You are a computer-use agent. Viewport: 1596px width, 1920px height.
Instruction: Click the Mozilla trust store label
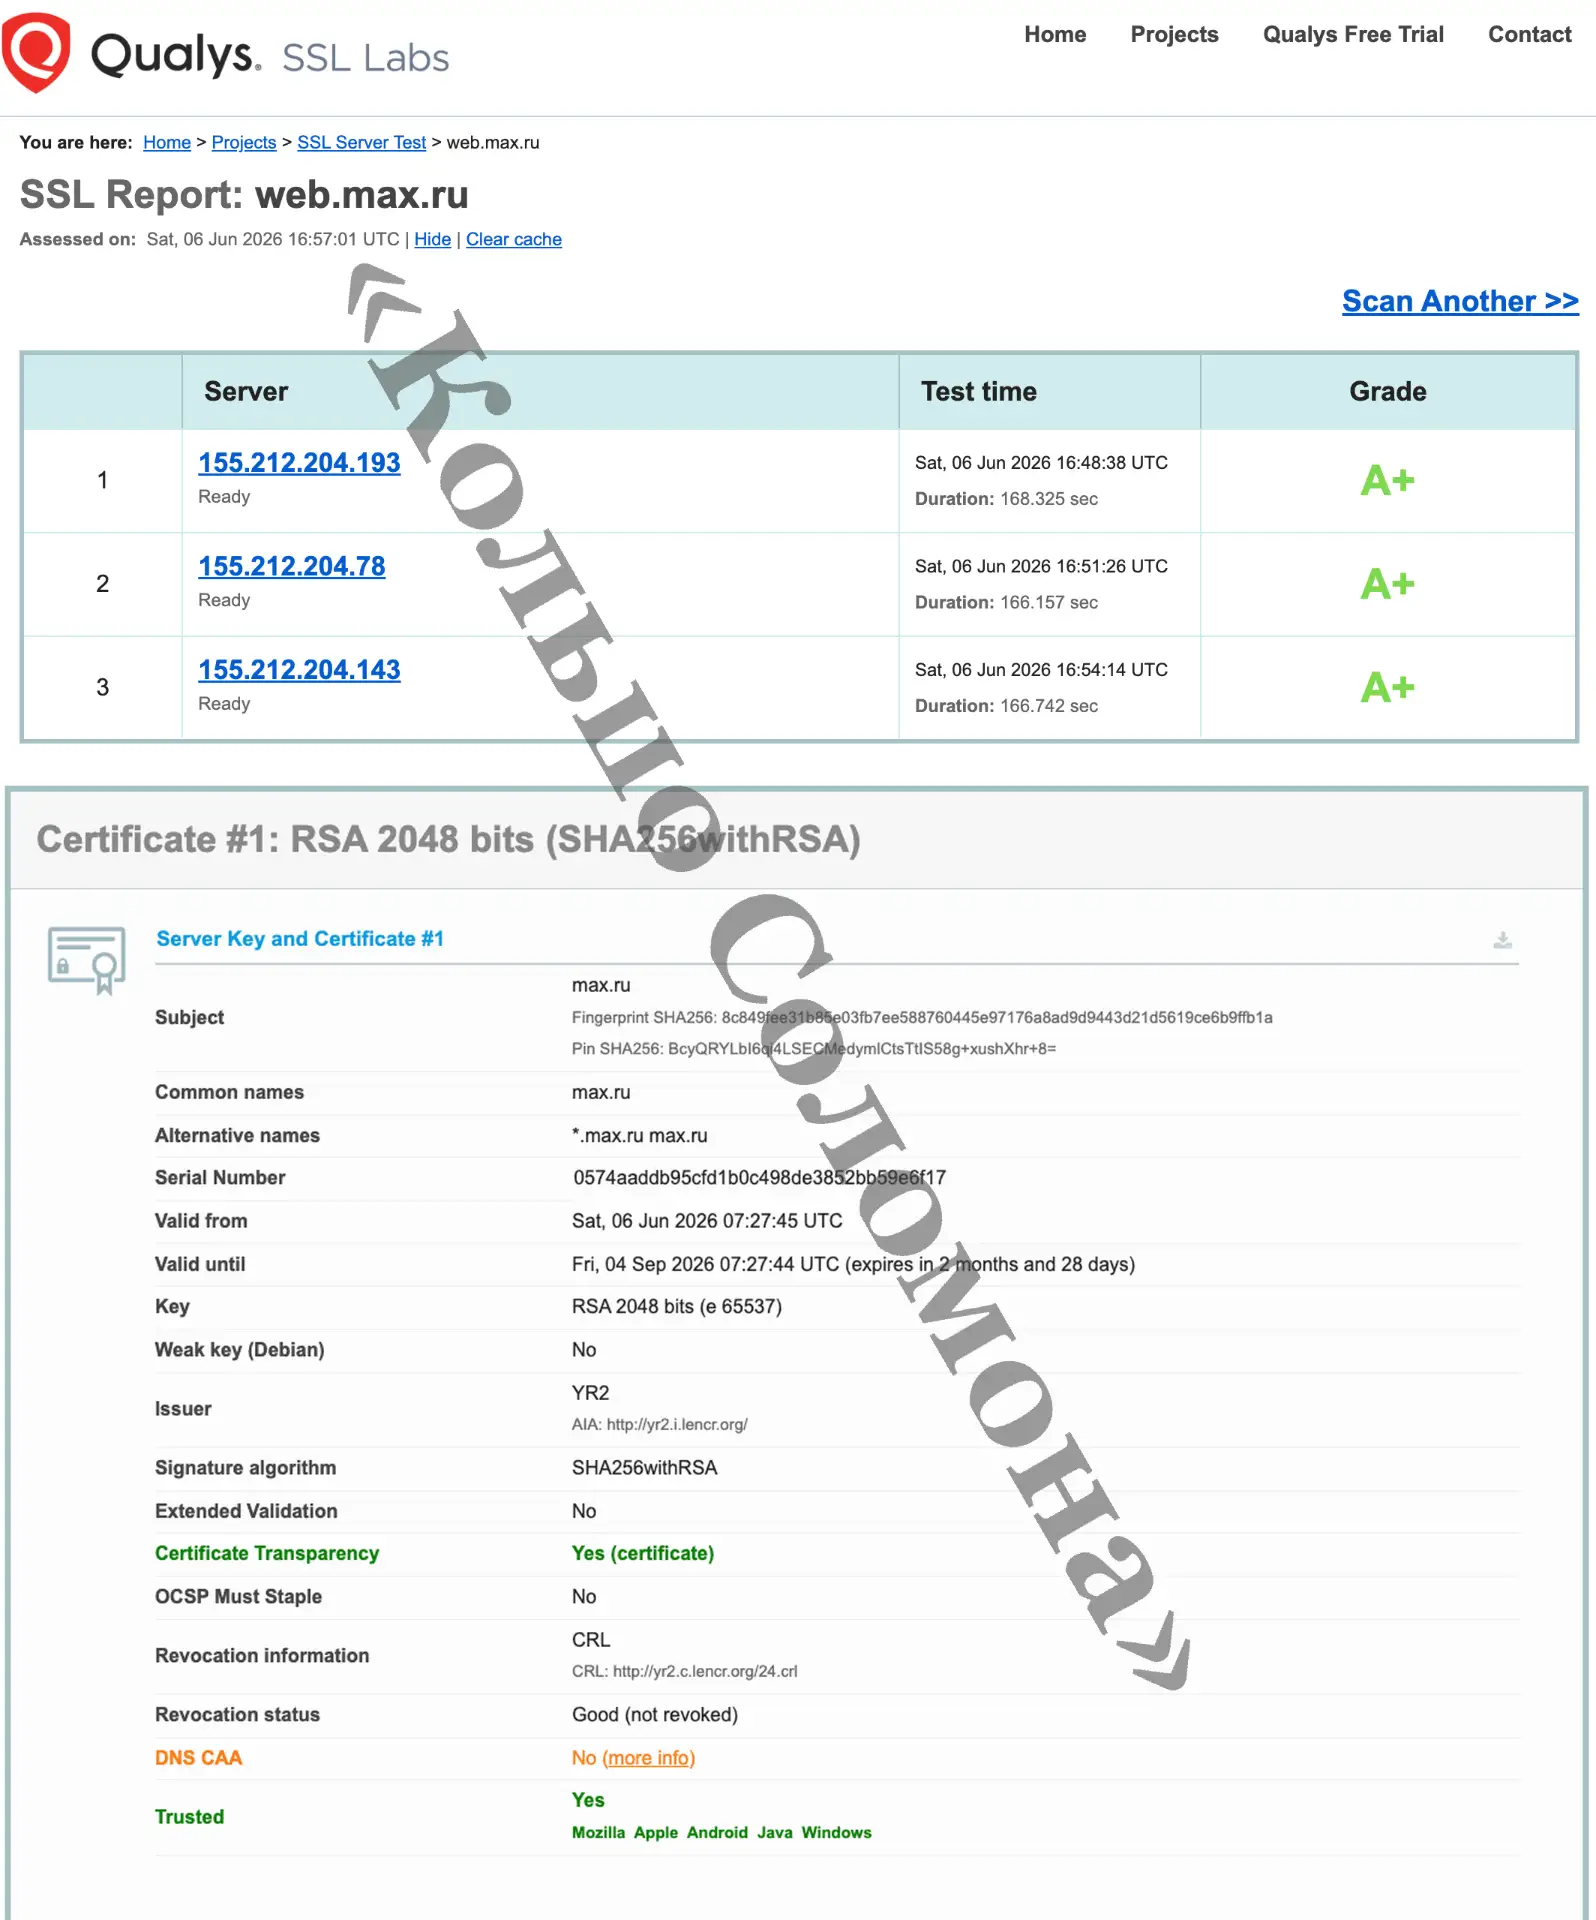click(598, 1832)
